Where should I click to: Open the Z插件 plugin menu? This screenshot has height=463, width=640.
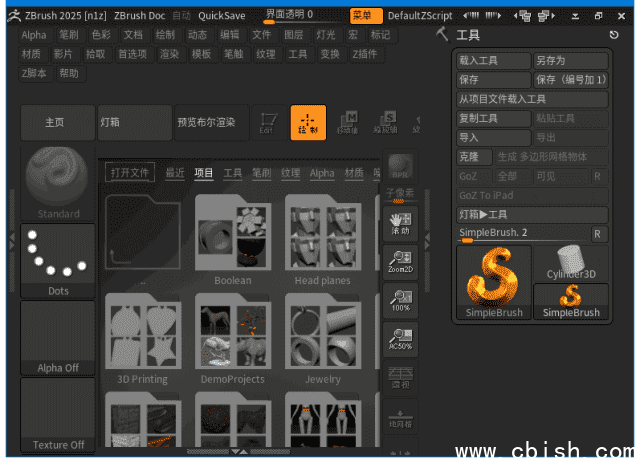pyautogui.click(x=364, y=54)
